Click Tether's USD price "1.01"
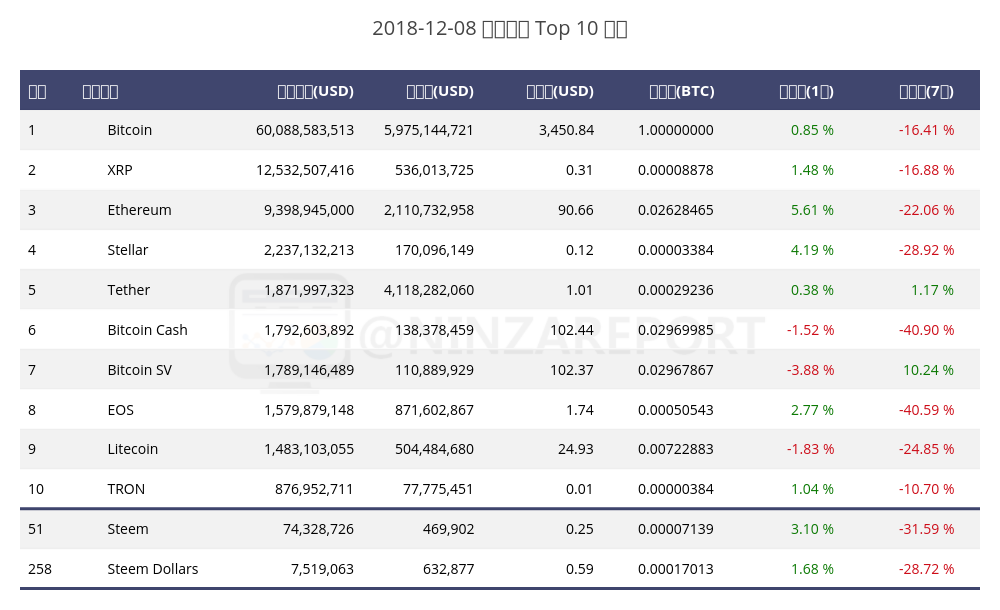Image resolution: width=1000 pixels, height=610 pixels. pyautogui.click(x=580, y=290)
